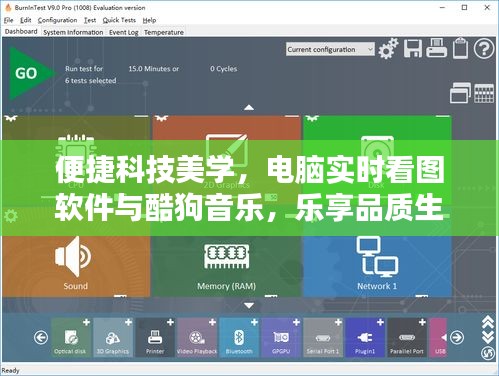
Task: Click the GPGPU test icon
Action: pos(281,338)
